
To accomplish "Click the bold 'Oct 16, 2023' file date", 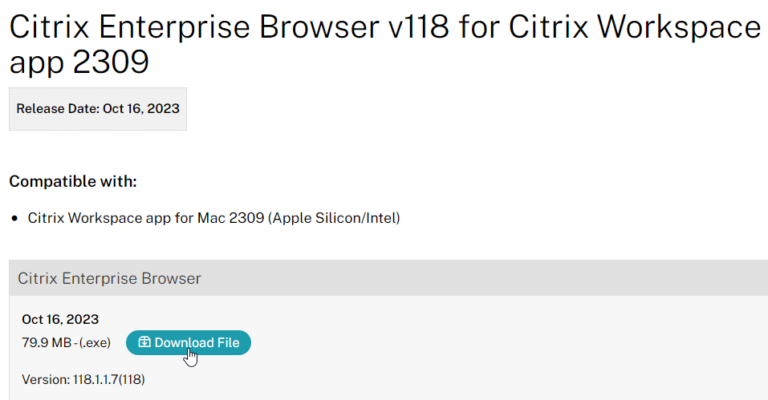I will pos(60,319).
